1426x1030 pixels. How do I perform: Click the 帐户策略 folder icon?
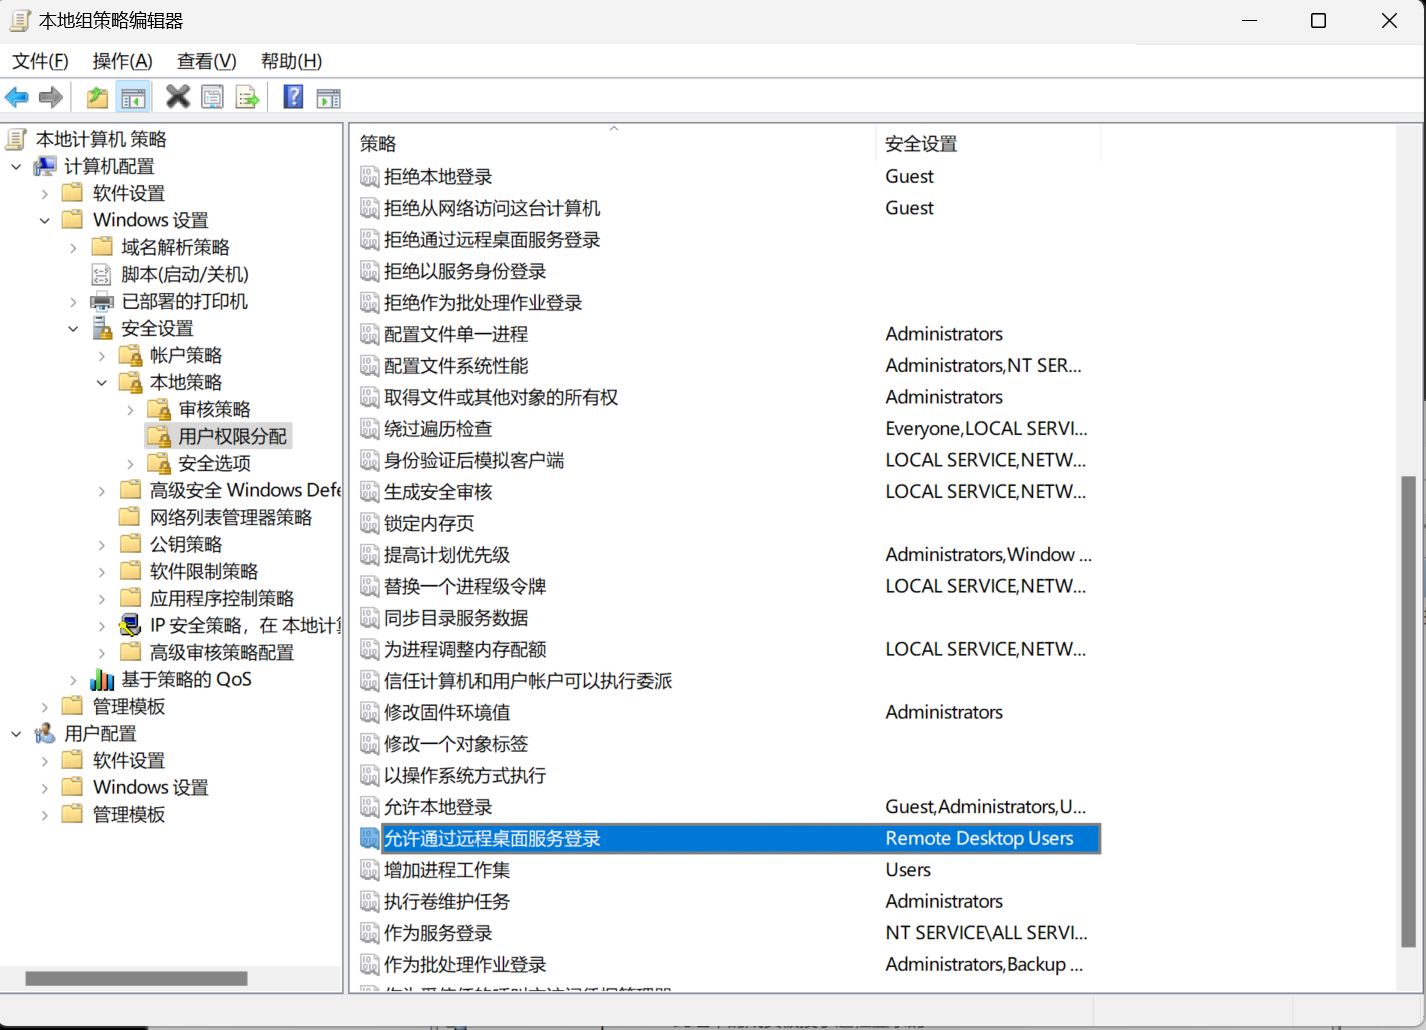coord(130,355)
